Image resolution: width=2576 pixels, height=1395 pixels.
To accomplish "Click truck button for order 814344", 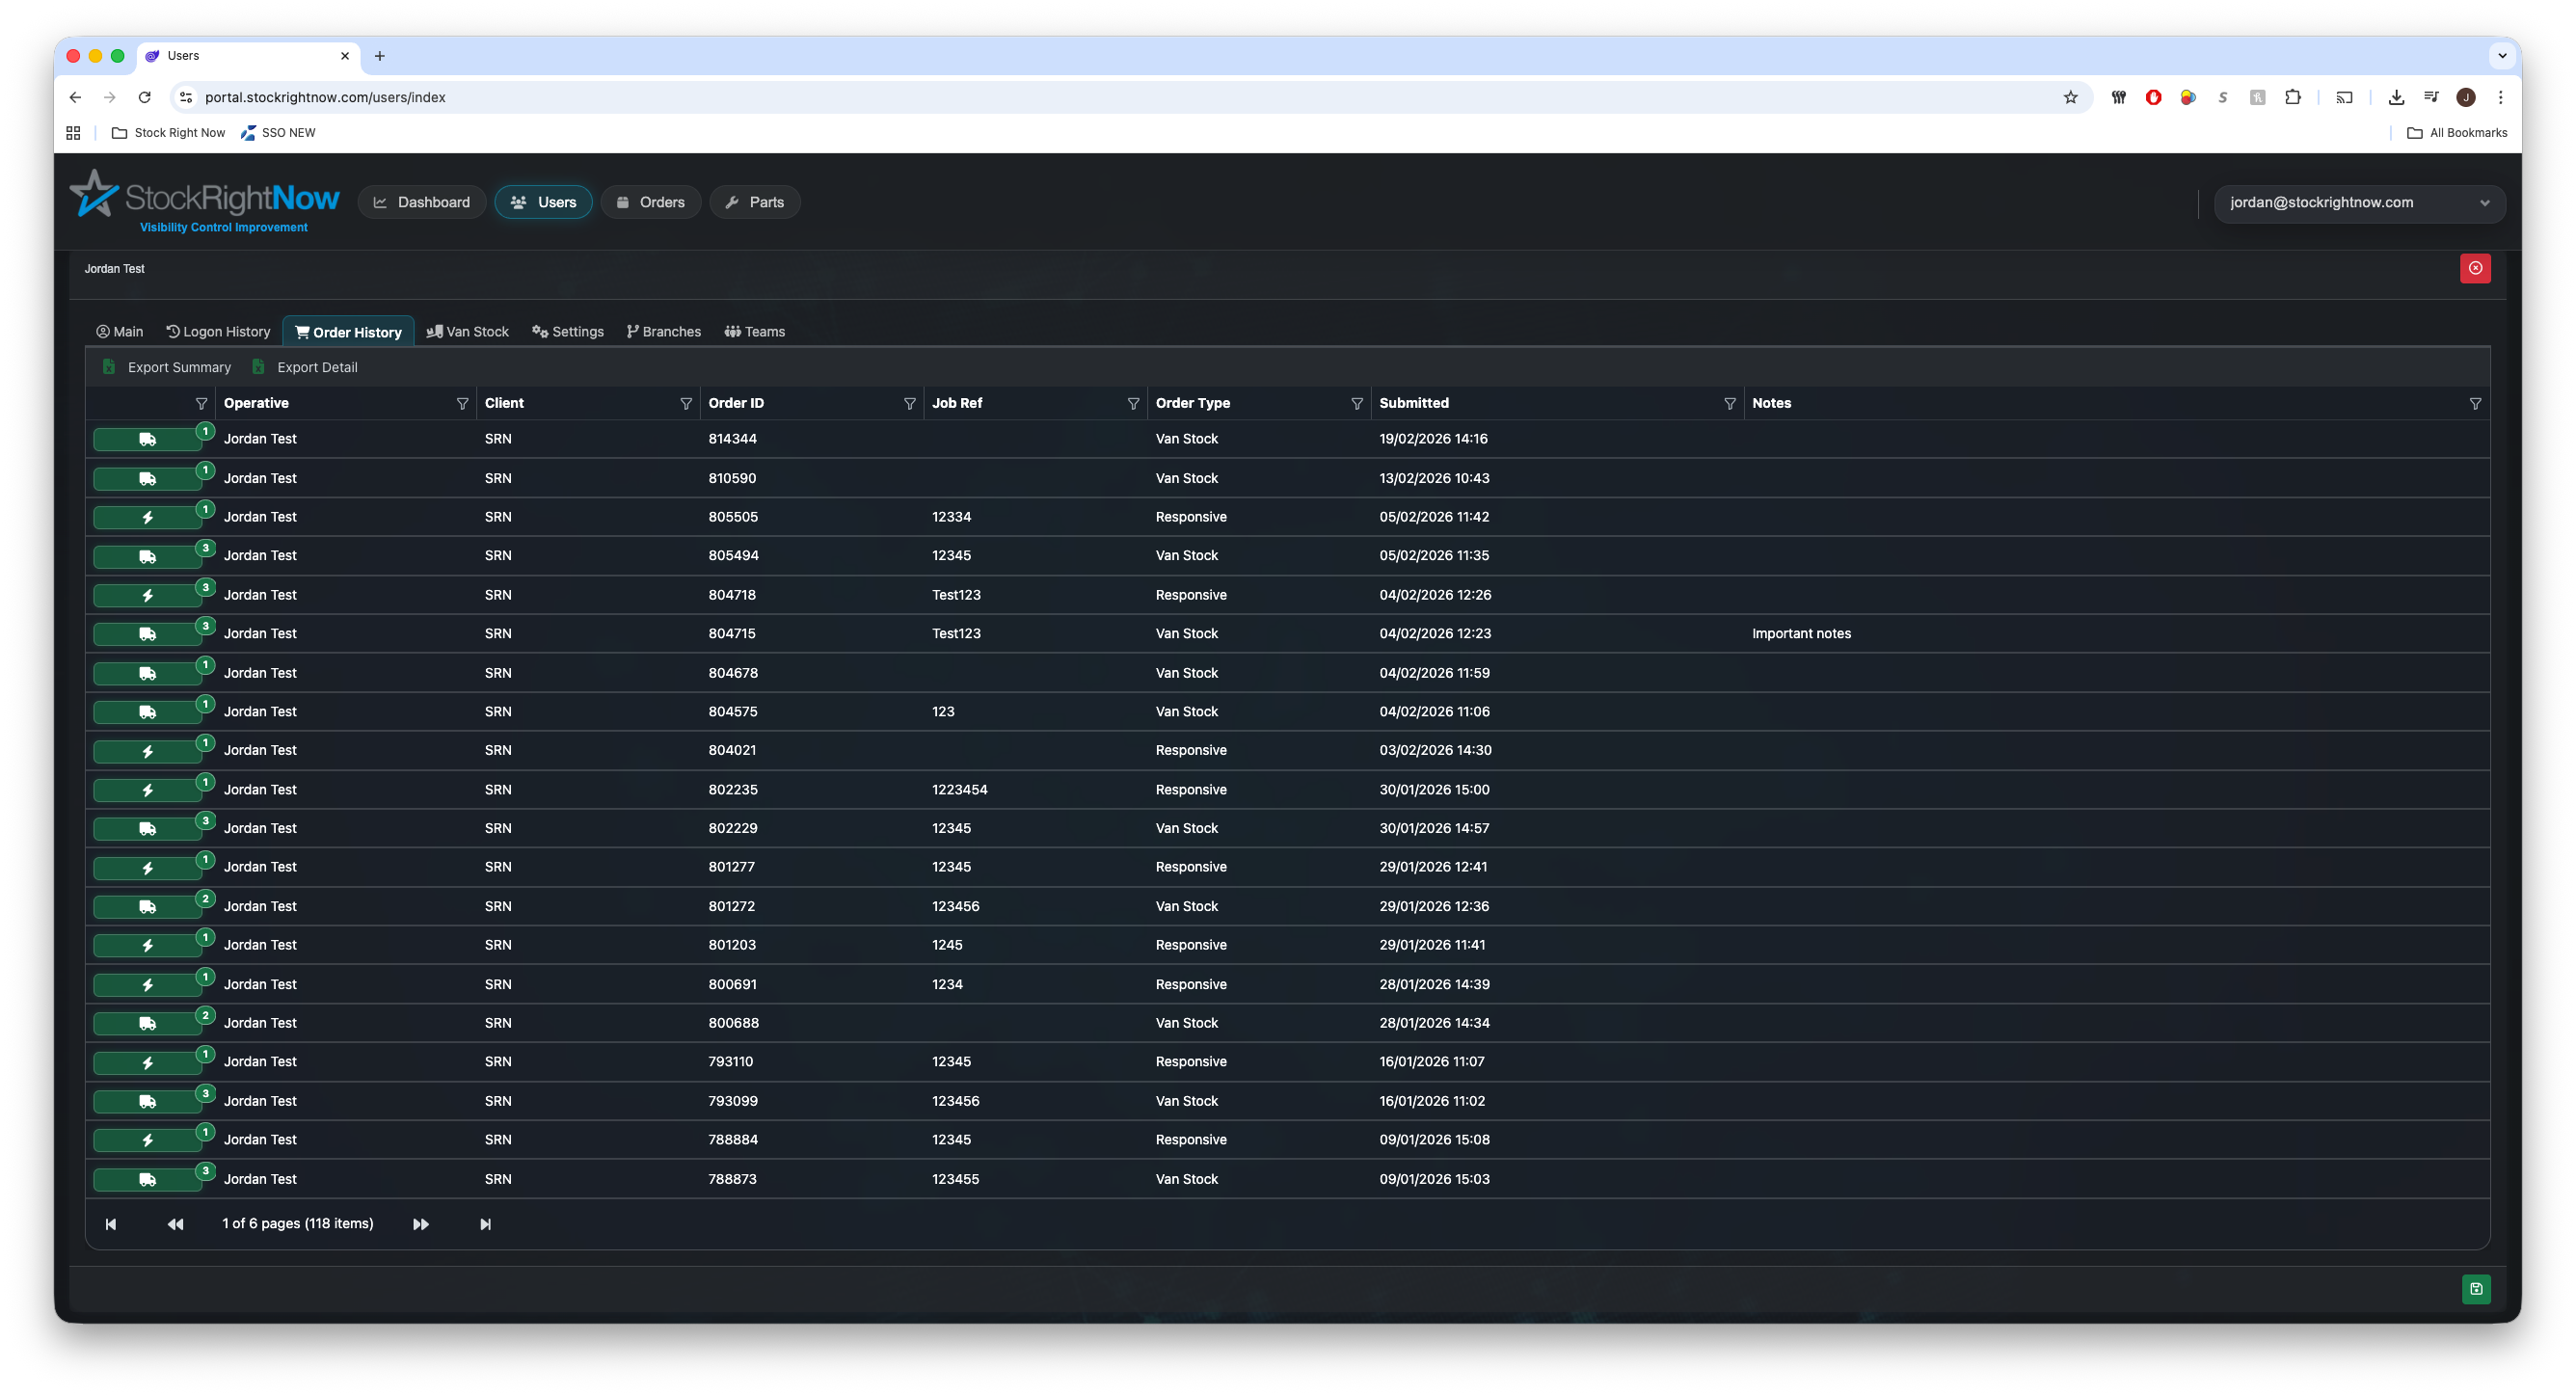I will 147,440.
